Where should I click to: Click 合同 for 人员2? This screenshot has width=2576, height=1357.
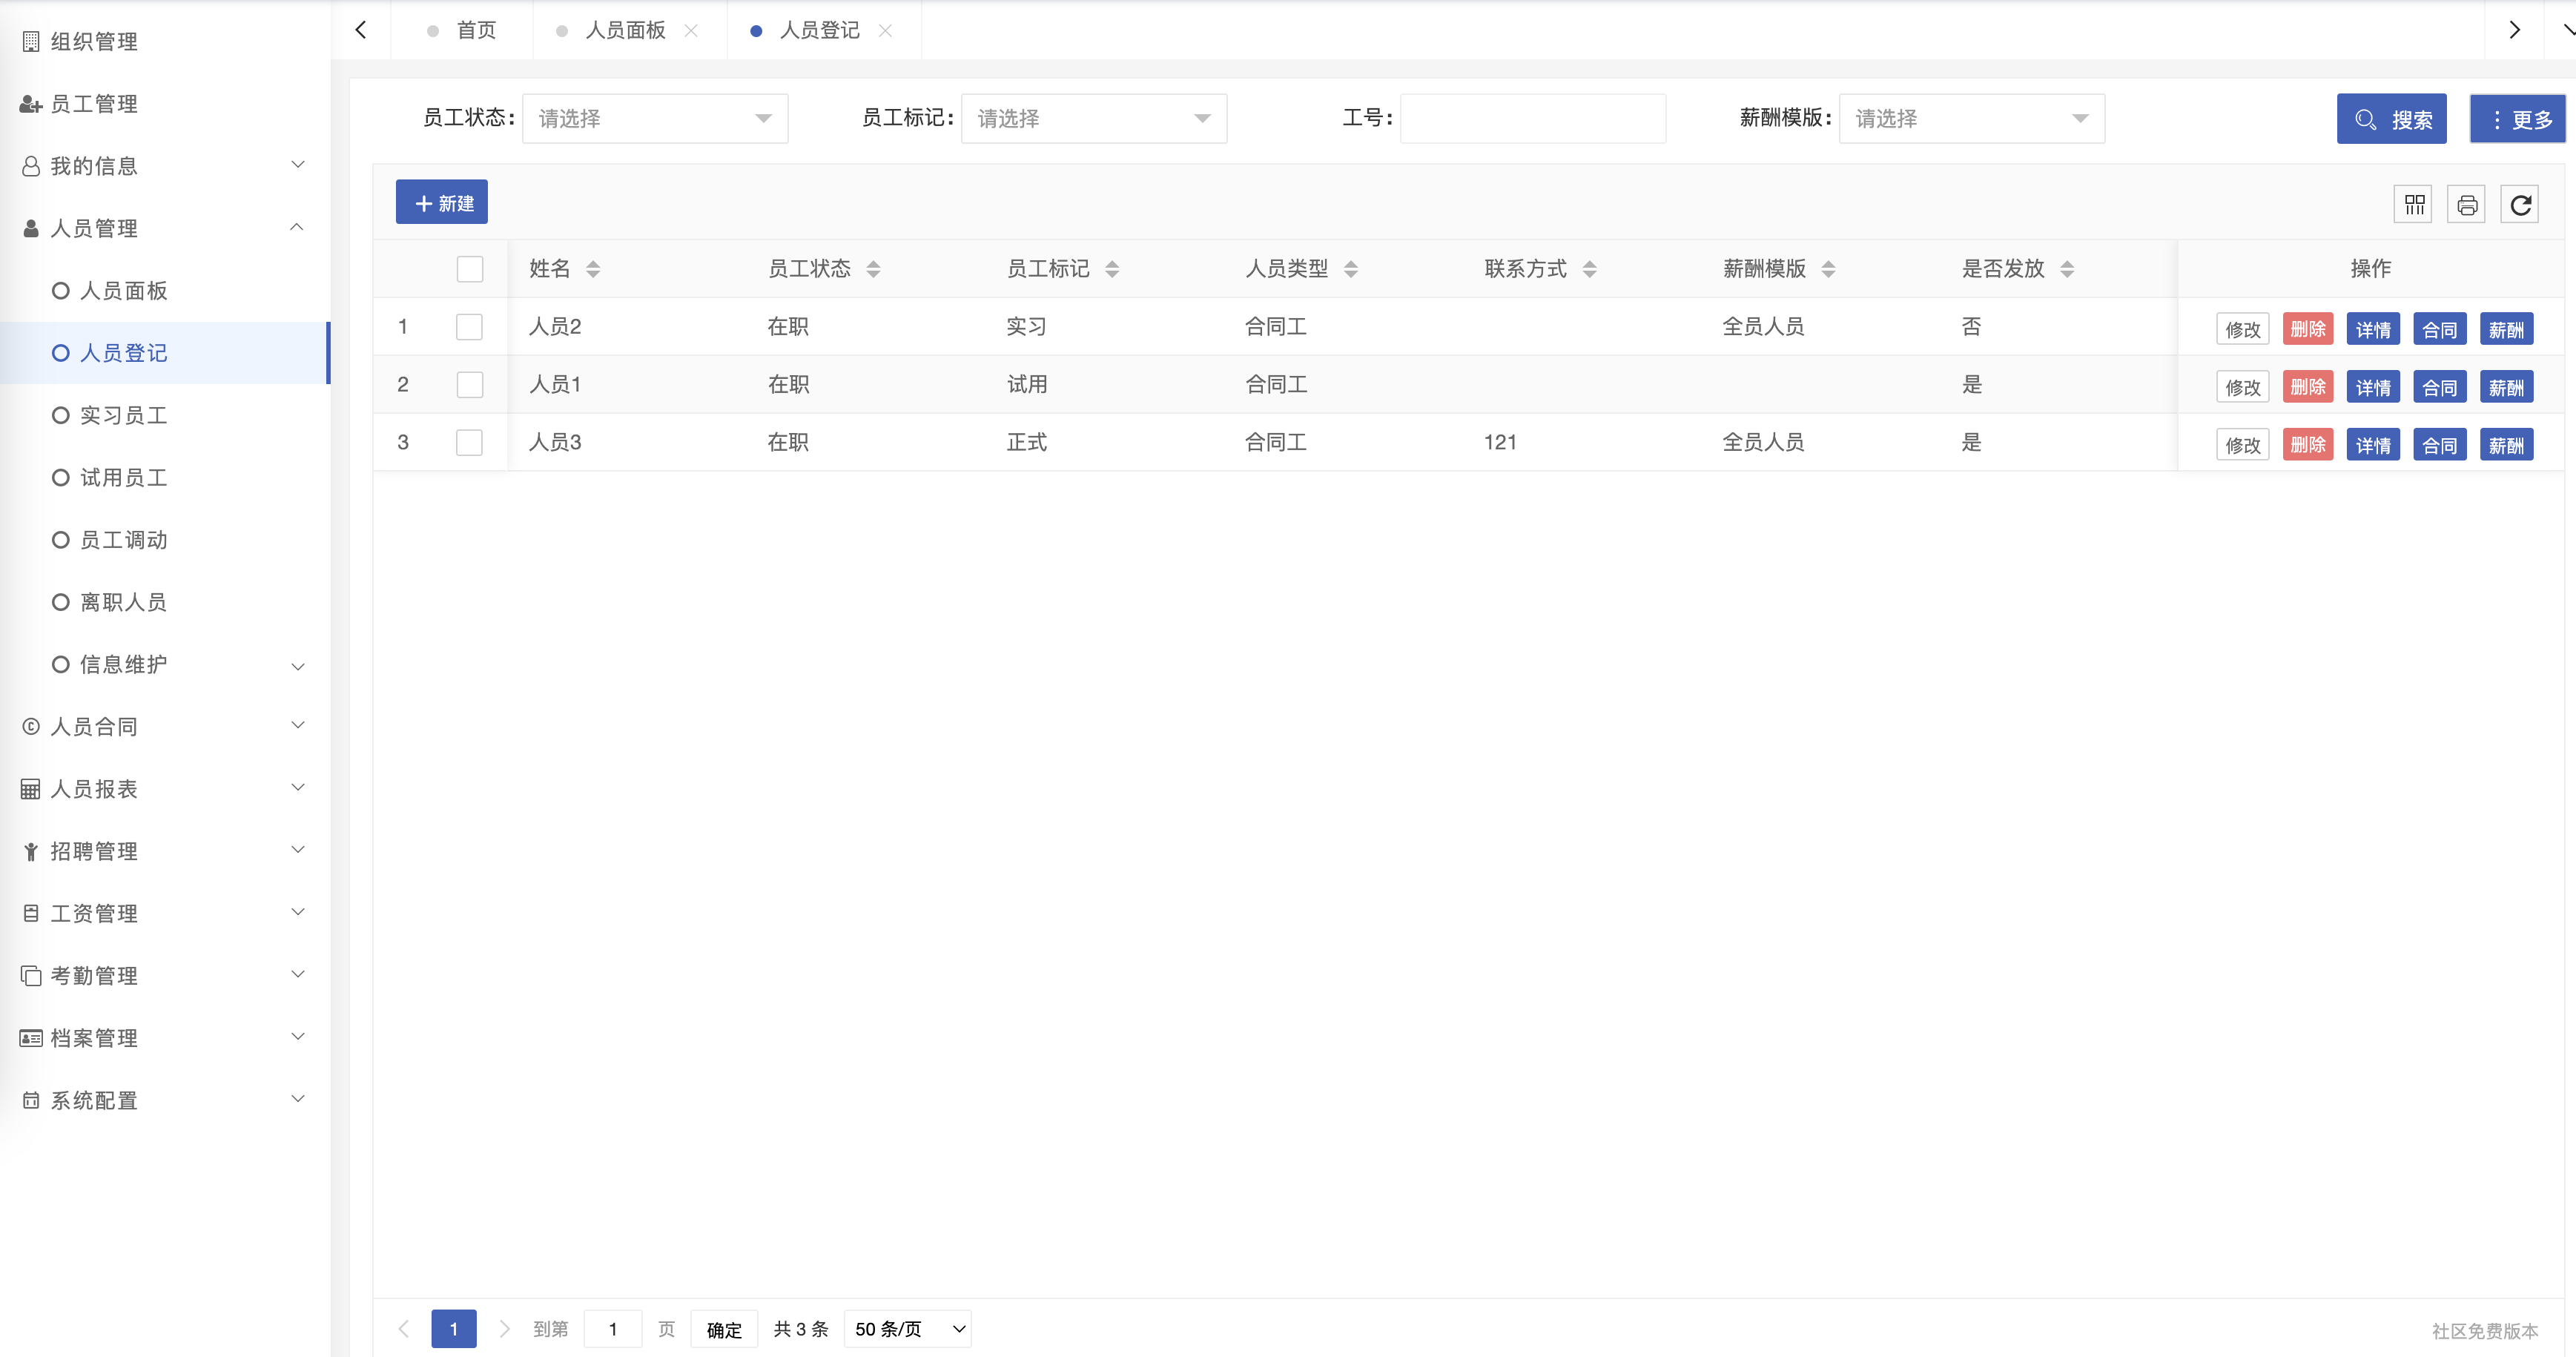click(2439, 329)
